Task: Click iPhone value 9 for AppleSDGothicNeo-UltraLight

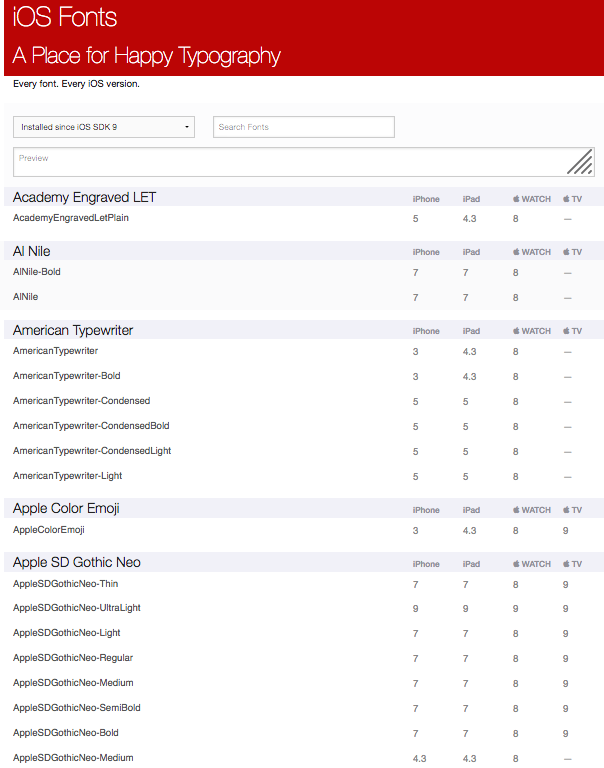Action: 415,608
